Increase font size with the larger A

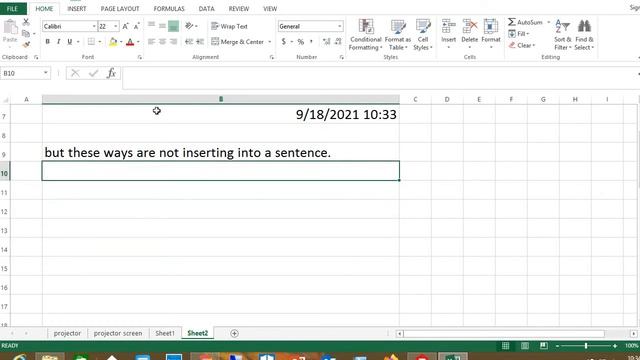[126, 26]
